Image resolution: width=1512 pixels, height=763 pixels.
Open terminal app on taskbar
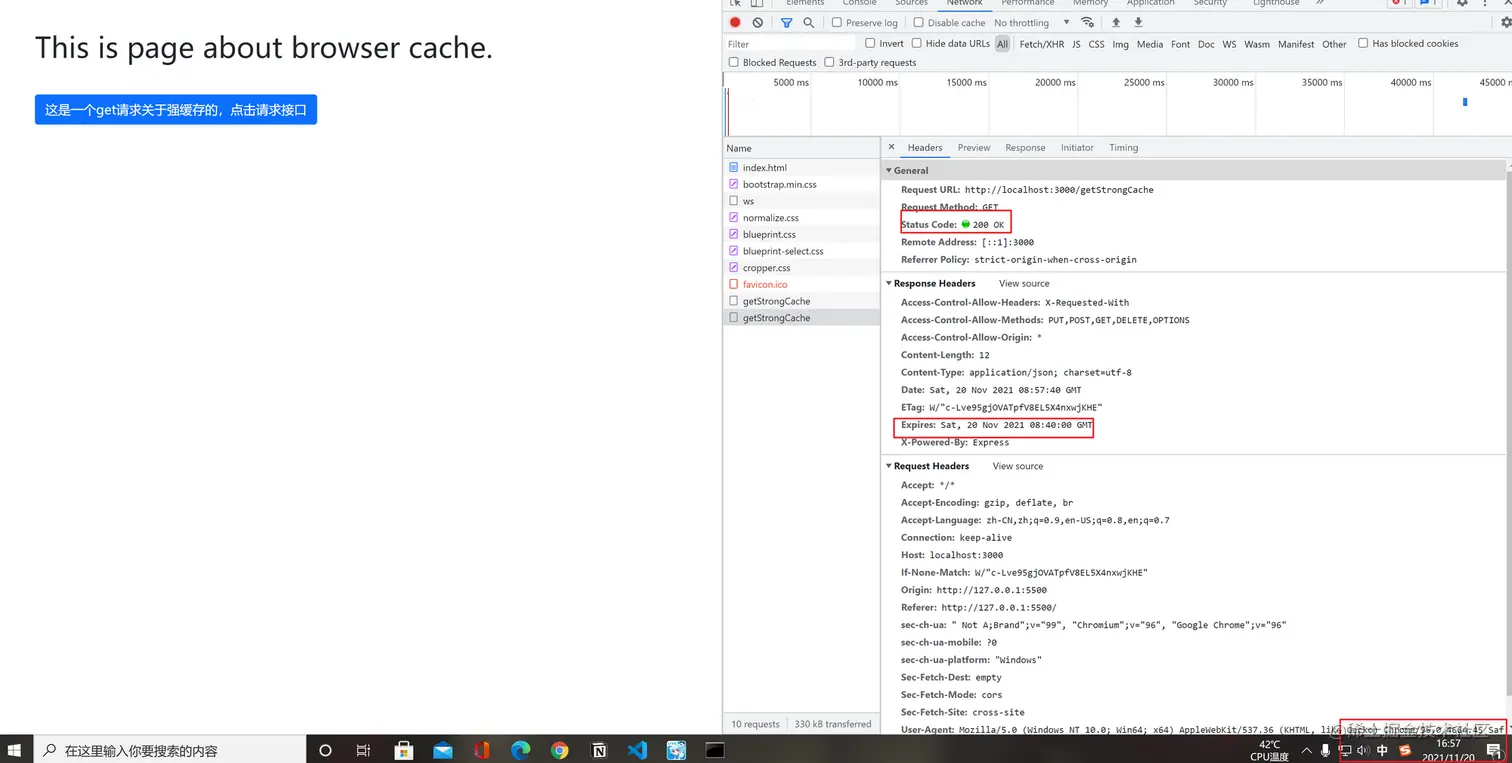pos(715,750)
